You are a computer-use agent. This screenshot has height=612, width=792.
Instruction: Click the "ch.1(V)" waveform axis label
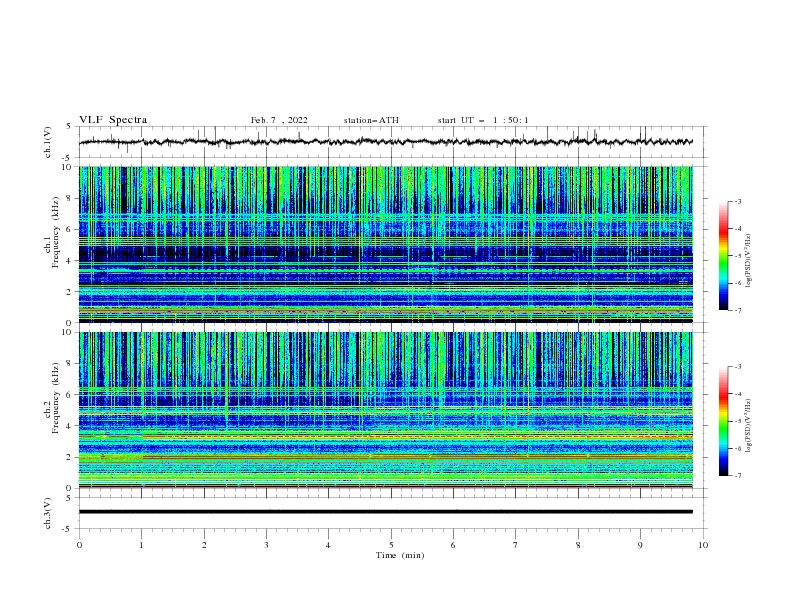[x=48, y=142]
